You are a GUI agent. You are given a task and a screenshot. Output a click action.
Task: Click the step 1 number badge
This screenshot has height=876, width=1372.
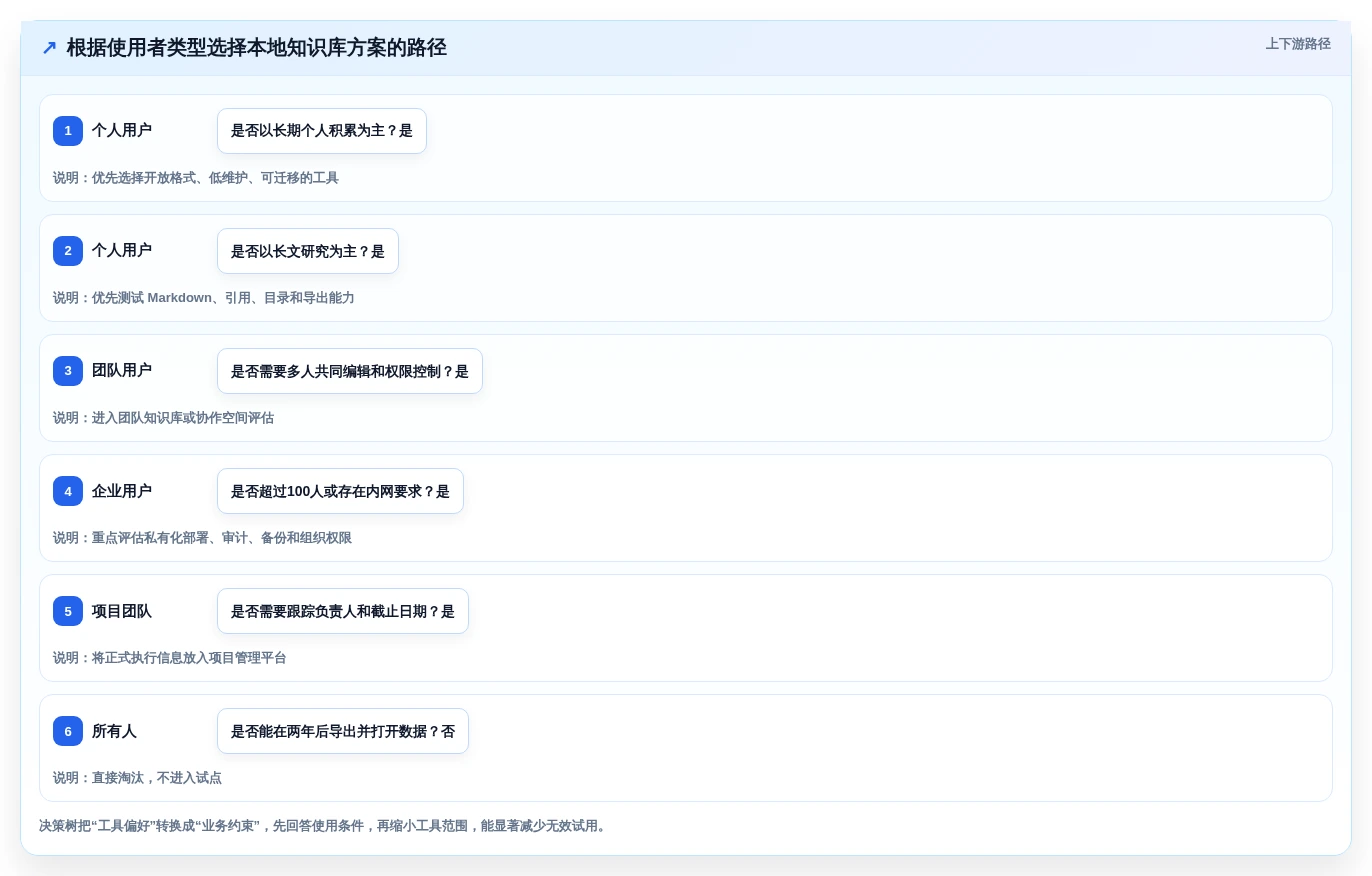coord(68,131)
